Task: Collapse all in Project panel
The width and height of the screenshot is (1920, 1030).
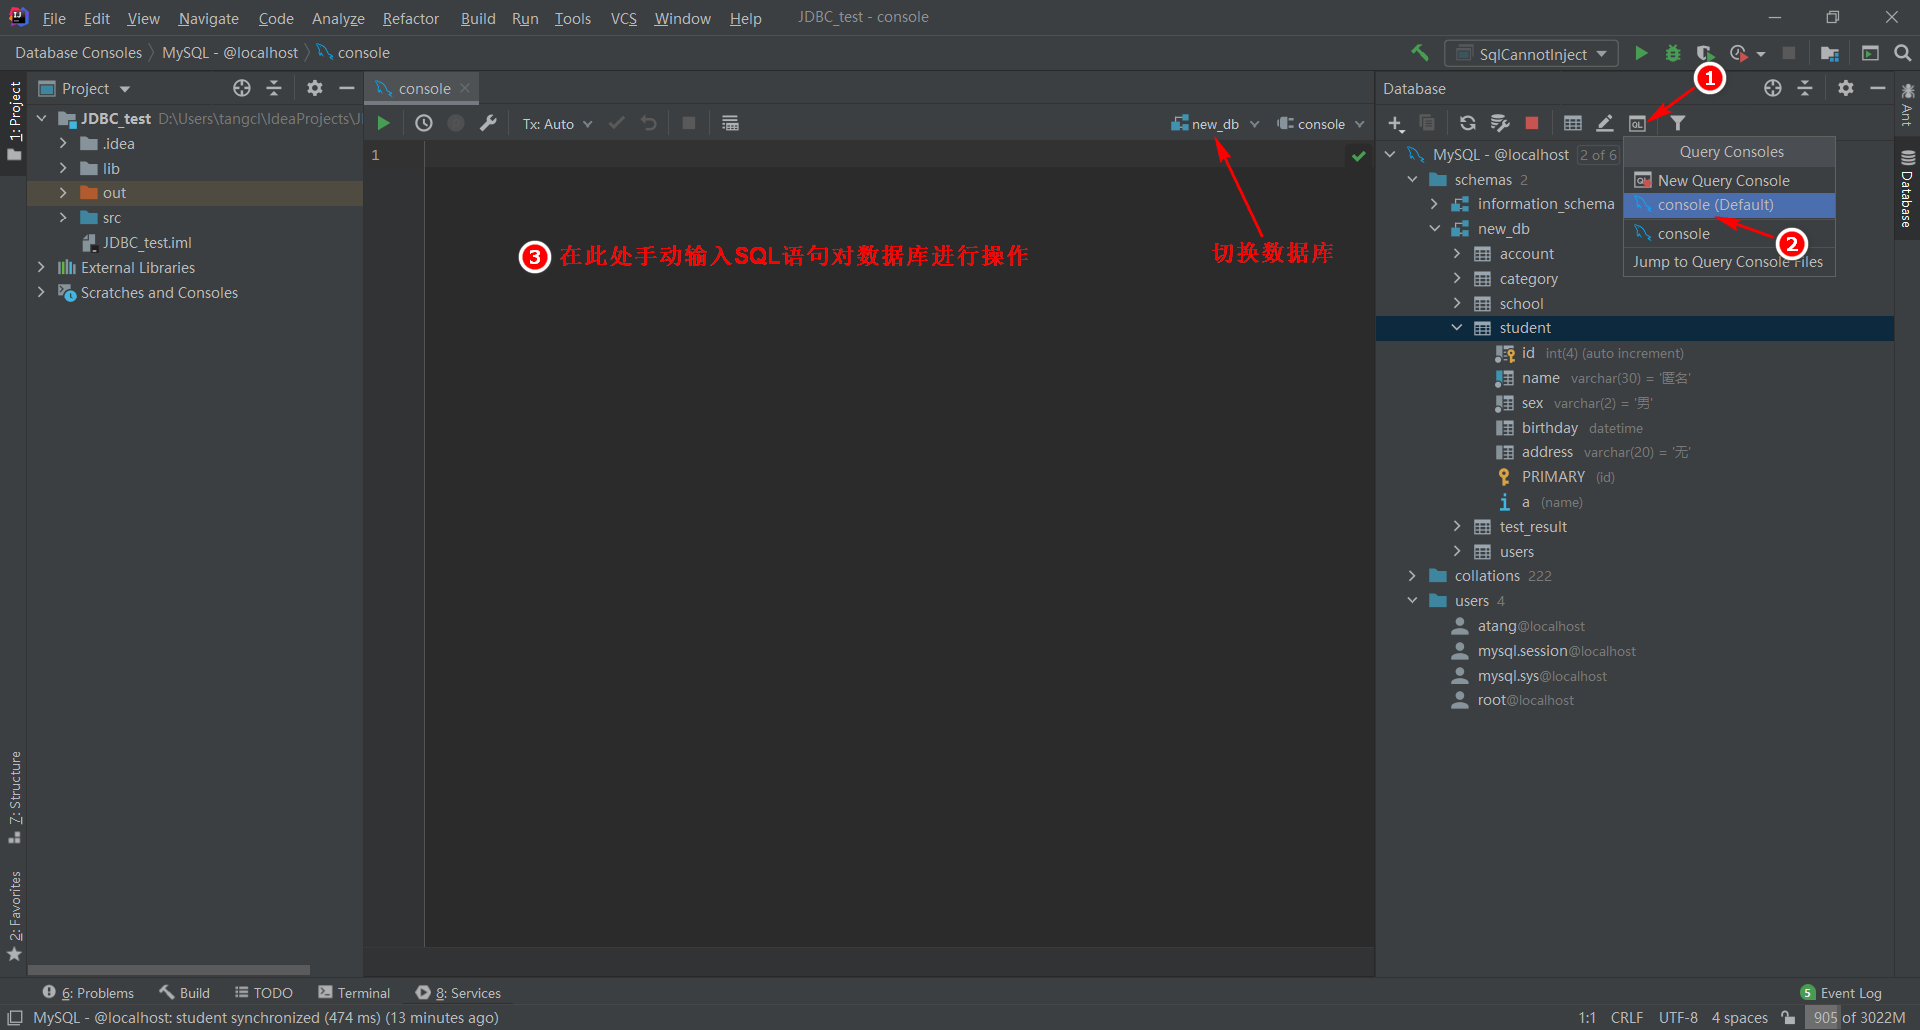Action: (x=274, y=88)
